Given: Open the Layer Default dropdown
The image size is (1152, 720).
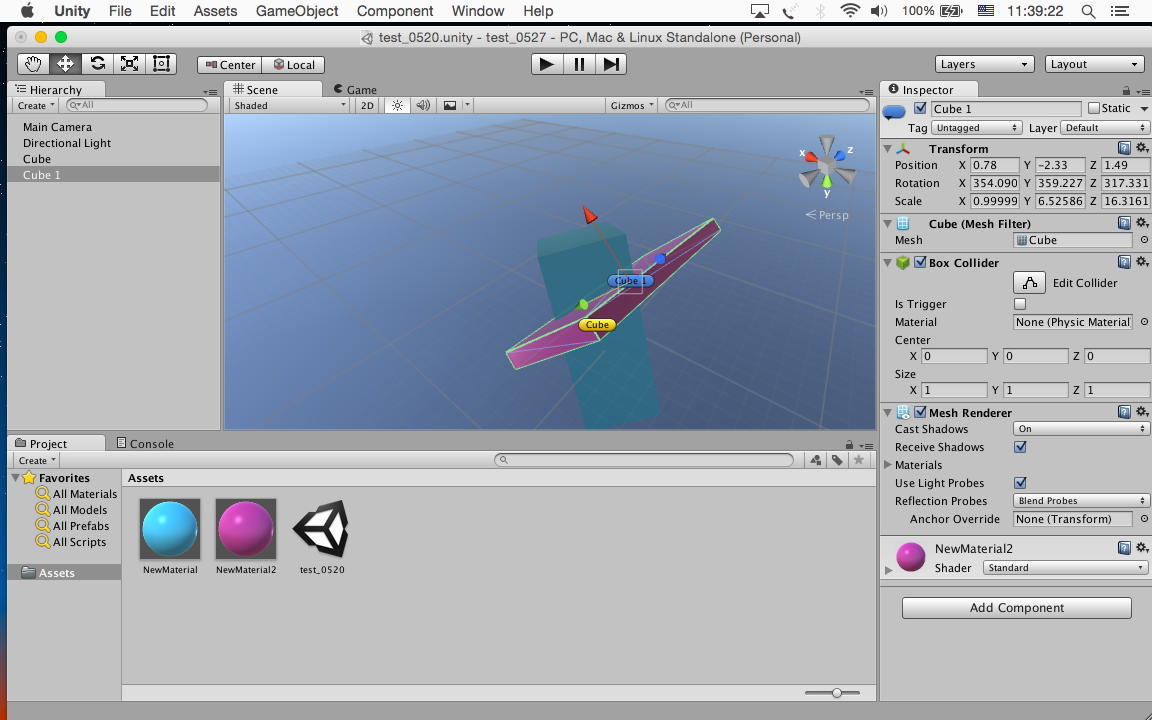Looking at the screenshot, I should (1105, 128).
